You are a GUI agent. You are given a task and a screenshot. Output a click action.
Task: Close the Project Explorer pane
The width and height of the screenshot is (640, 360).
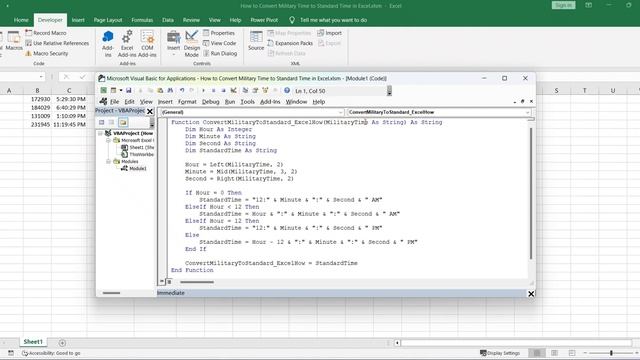click(x=150, y=111)
